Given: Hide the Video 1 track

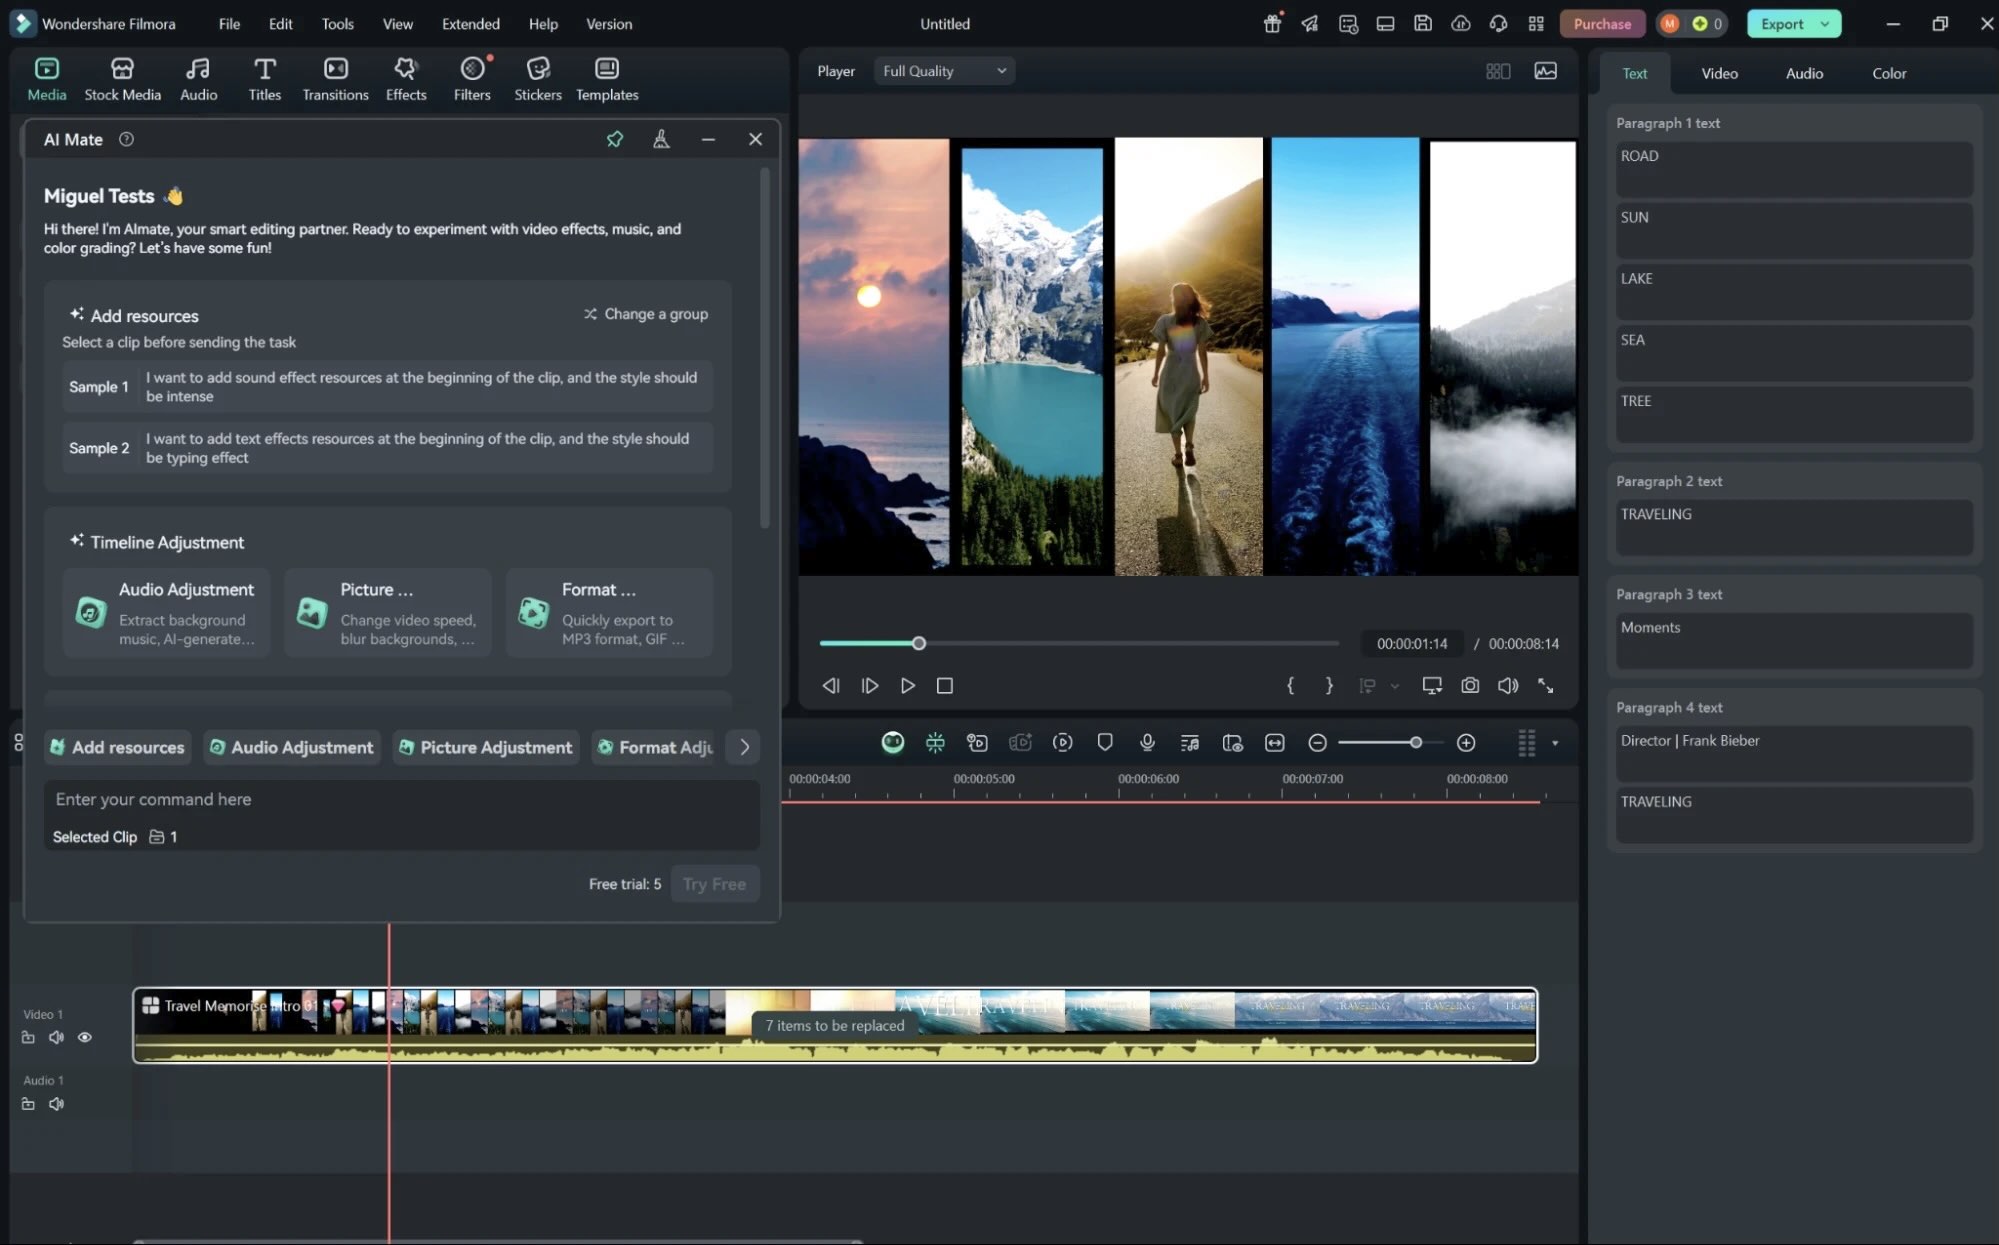Looking at the screenshot, I should tap(84, 1037).
